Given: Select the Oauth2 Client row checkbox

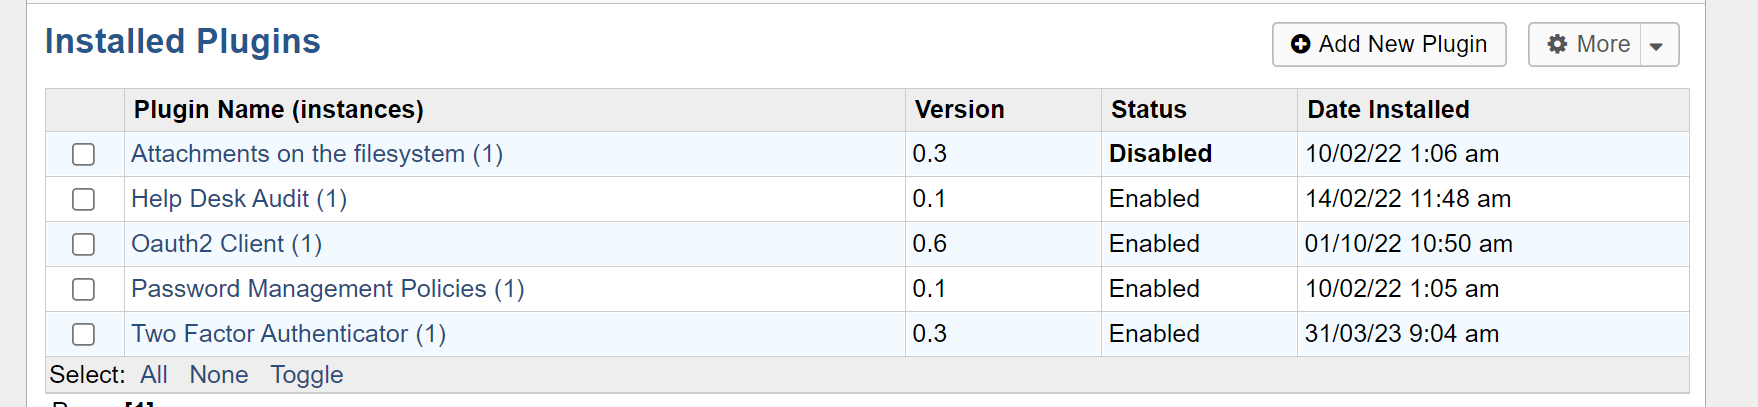Looking at the screenshot, I should 84,244.
